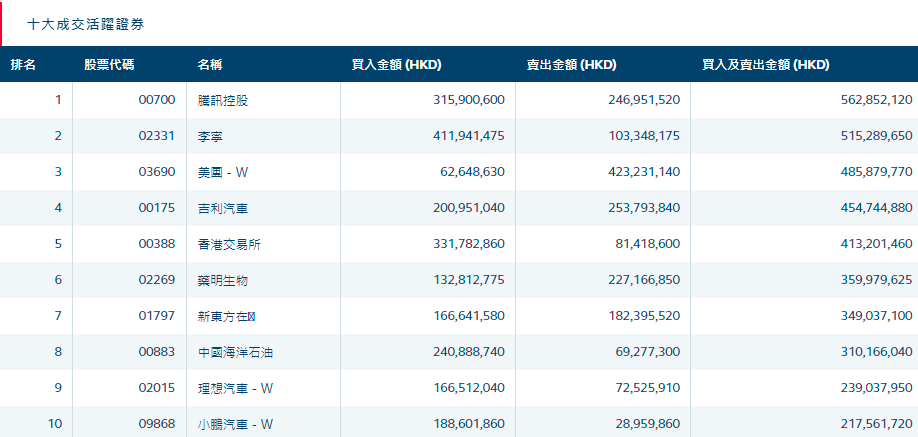Click the 十大成交活躍證券 section title
The image size is (918, 437).
coord(85,24)
